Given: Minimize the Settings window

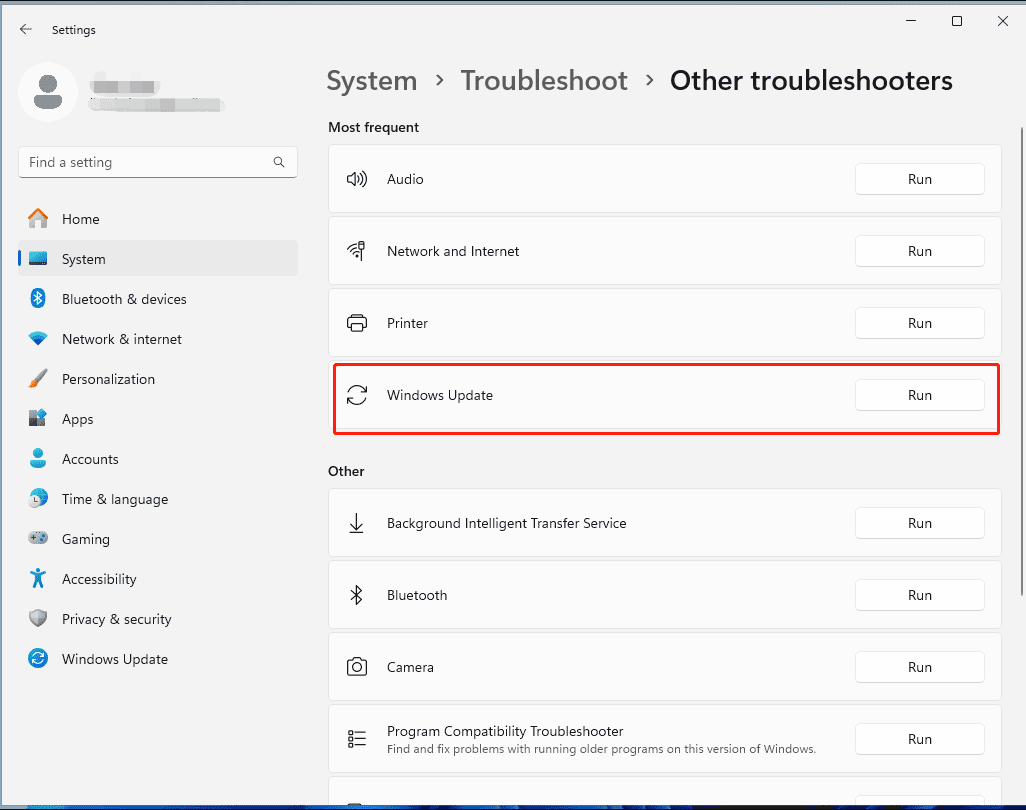Looking at the screenshot, I should pyautogui.click(x=911, y=21).
